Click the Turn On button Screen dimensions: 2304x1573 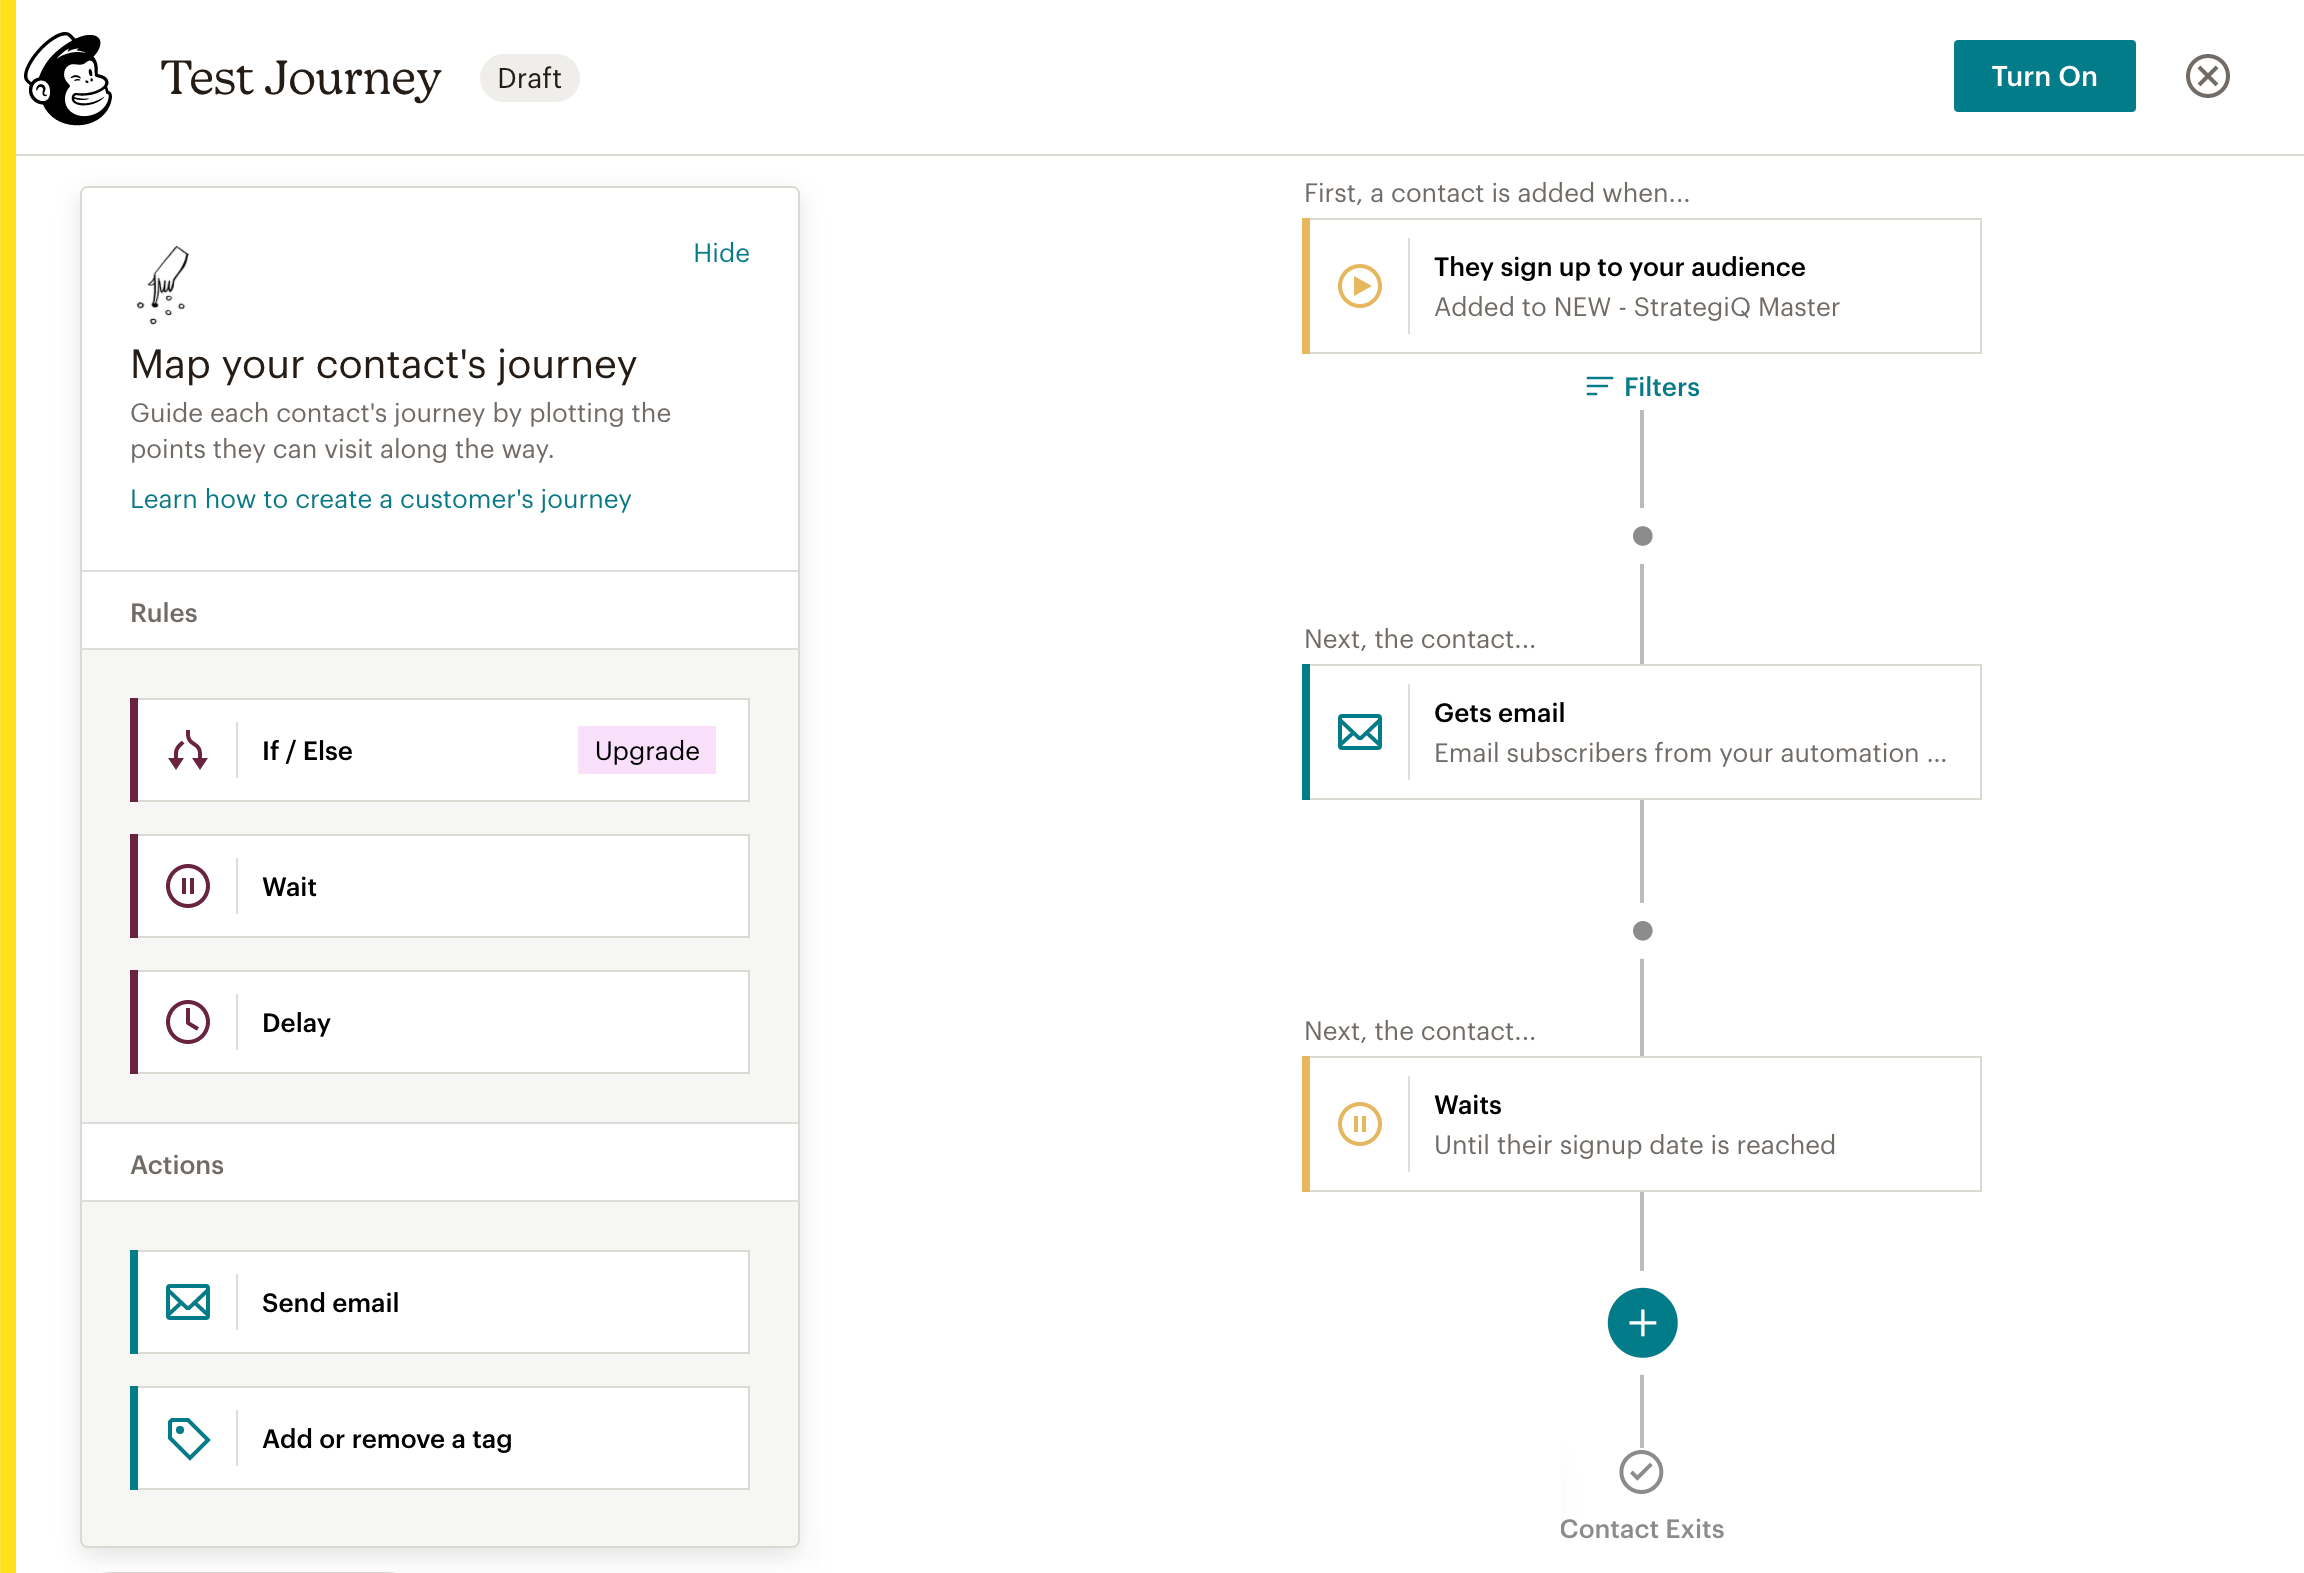pos(2043,75)
